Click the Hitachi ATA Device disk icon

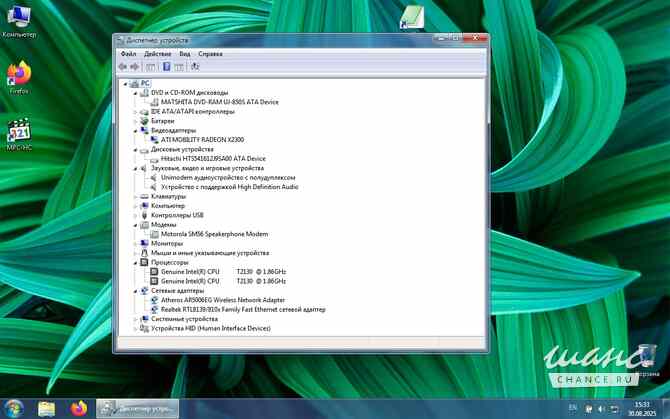pyautogui.click(x=154, y=159)
